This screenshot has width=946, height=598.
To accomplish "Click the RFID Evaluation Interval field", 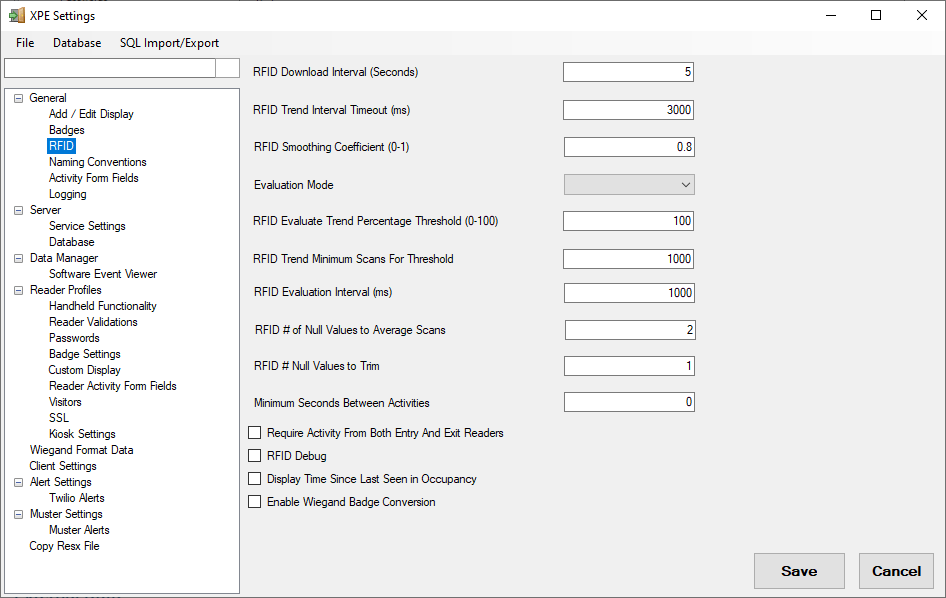I will (x=629, y=293).
